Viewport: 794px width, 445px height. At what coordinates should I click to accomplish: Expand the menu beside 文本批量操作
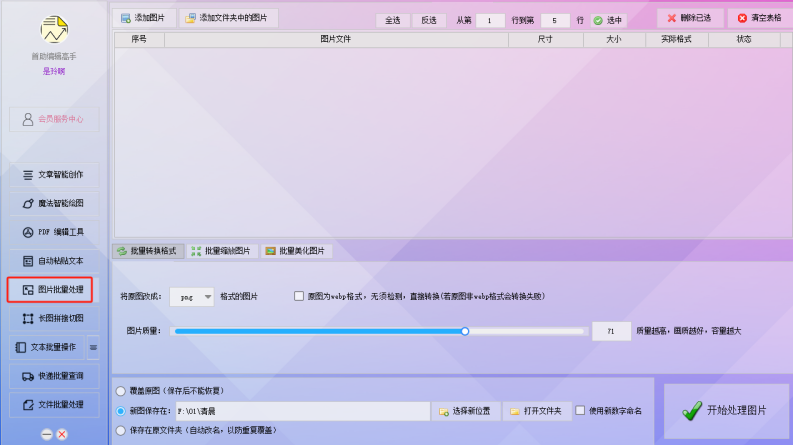(93, 347)
